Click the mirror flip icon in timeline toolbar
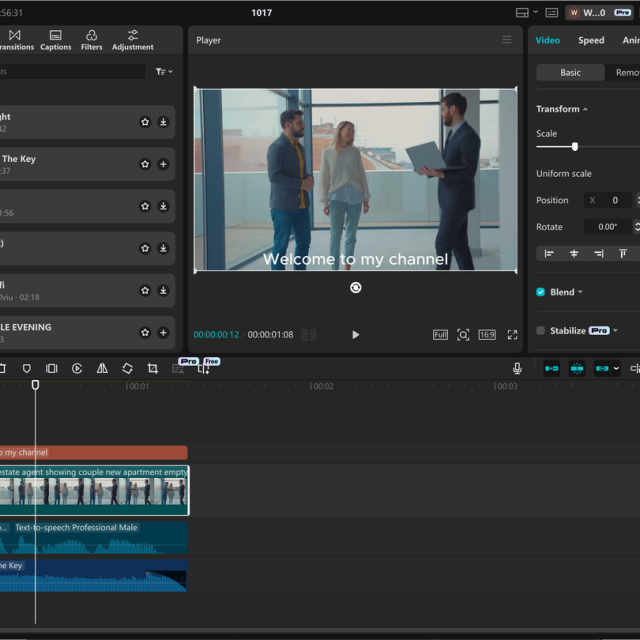Viewport: 640px width, 640px height. pyautogui.click(x=102, y=369)
